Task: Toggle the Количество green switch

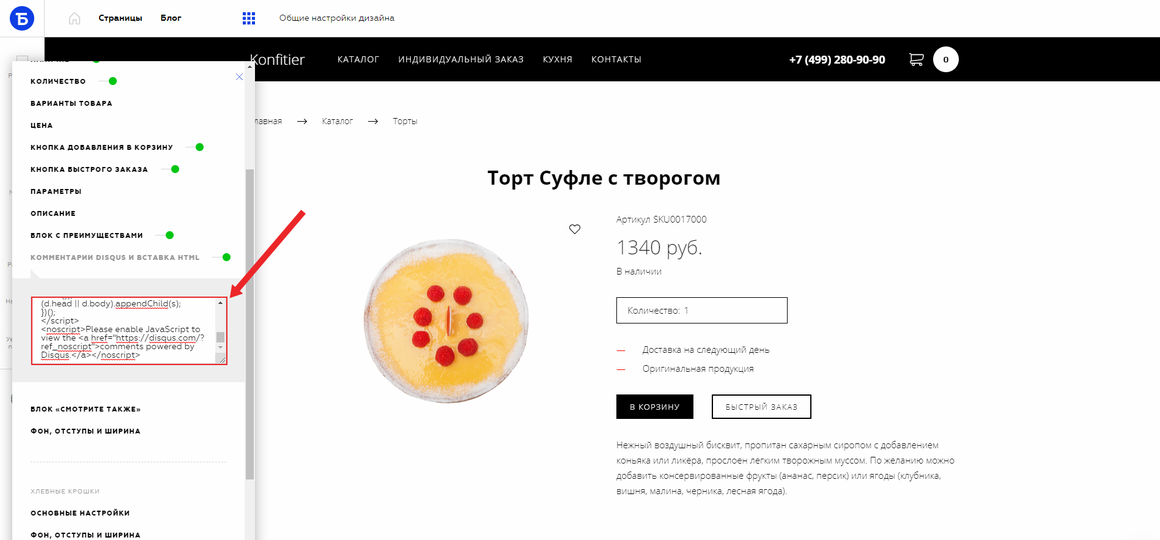Action: point(108,81)
